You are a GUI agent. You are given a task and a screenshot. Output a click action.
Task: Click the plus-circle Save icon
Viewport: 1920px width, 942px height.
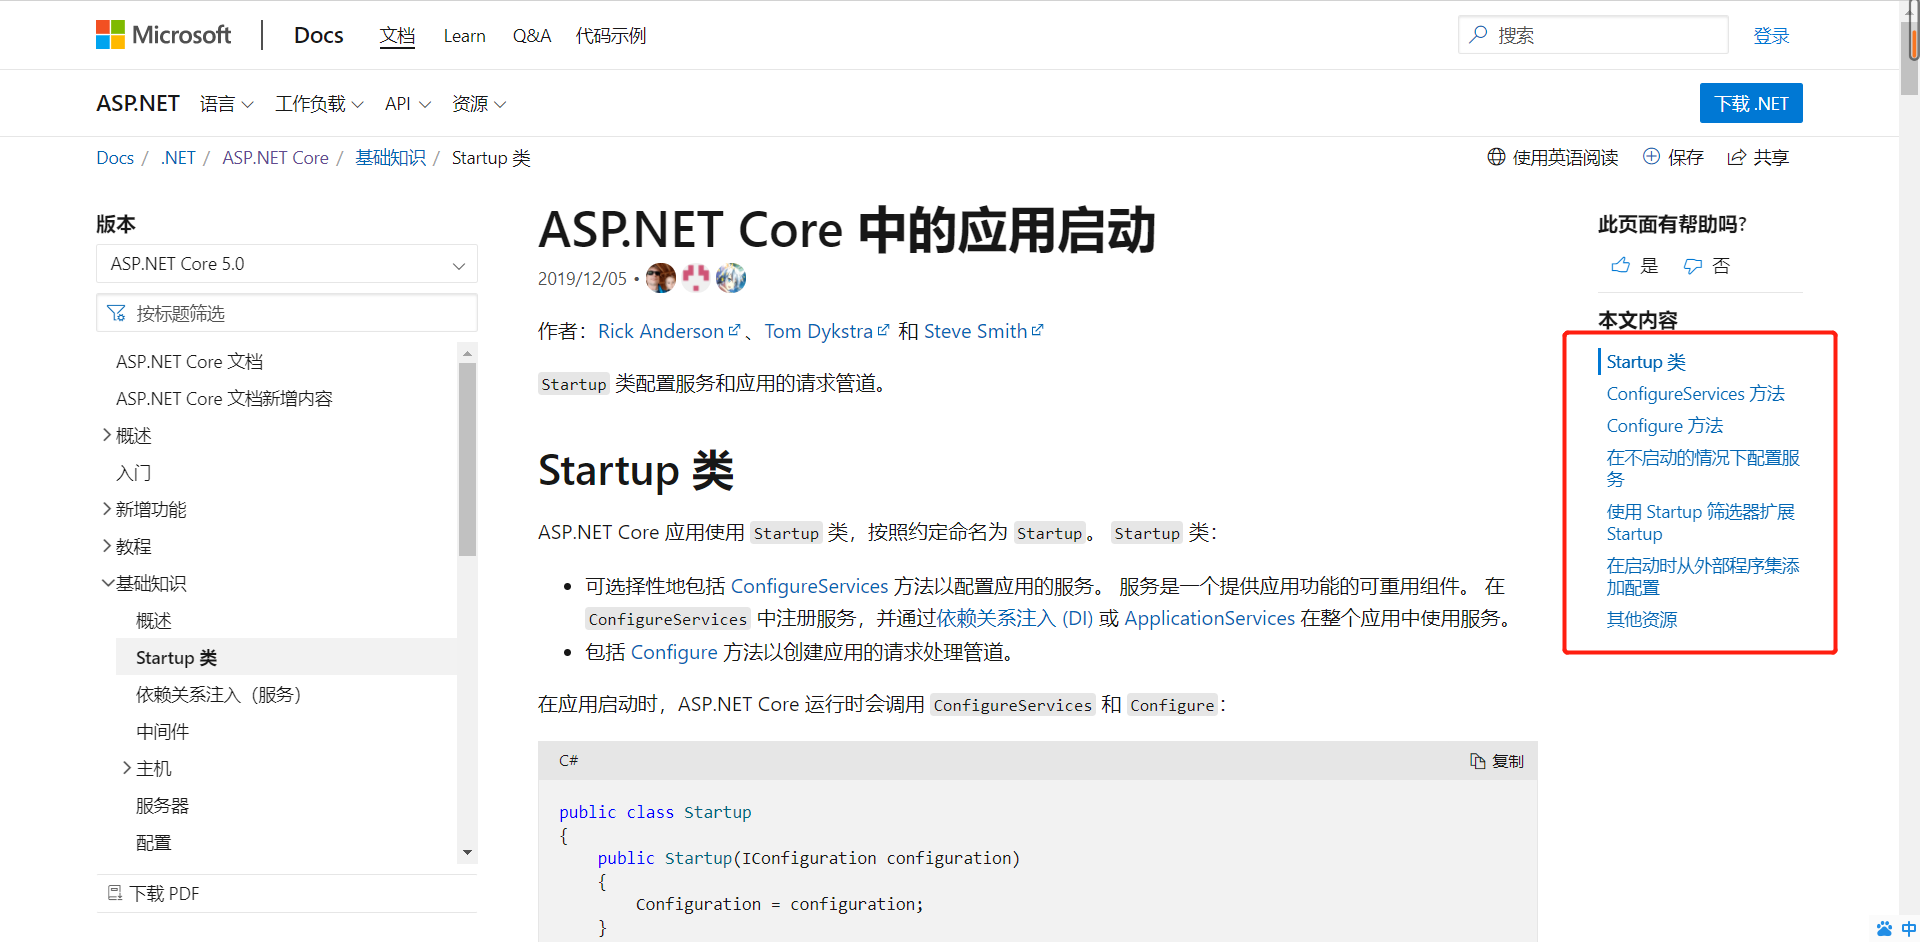[1651, 157]
